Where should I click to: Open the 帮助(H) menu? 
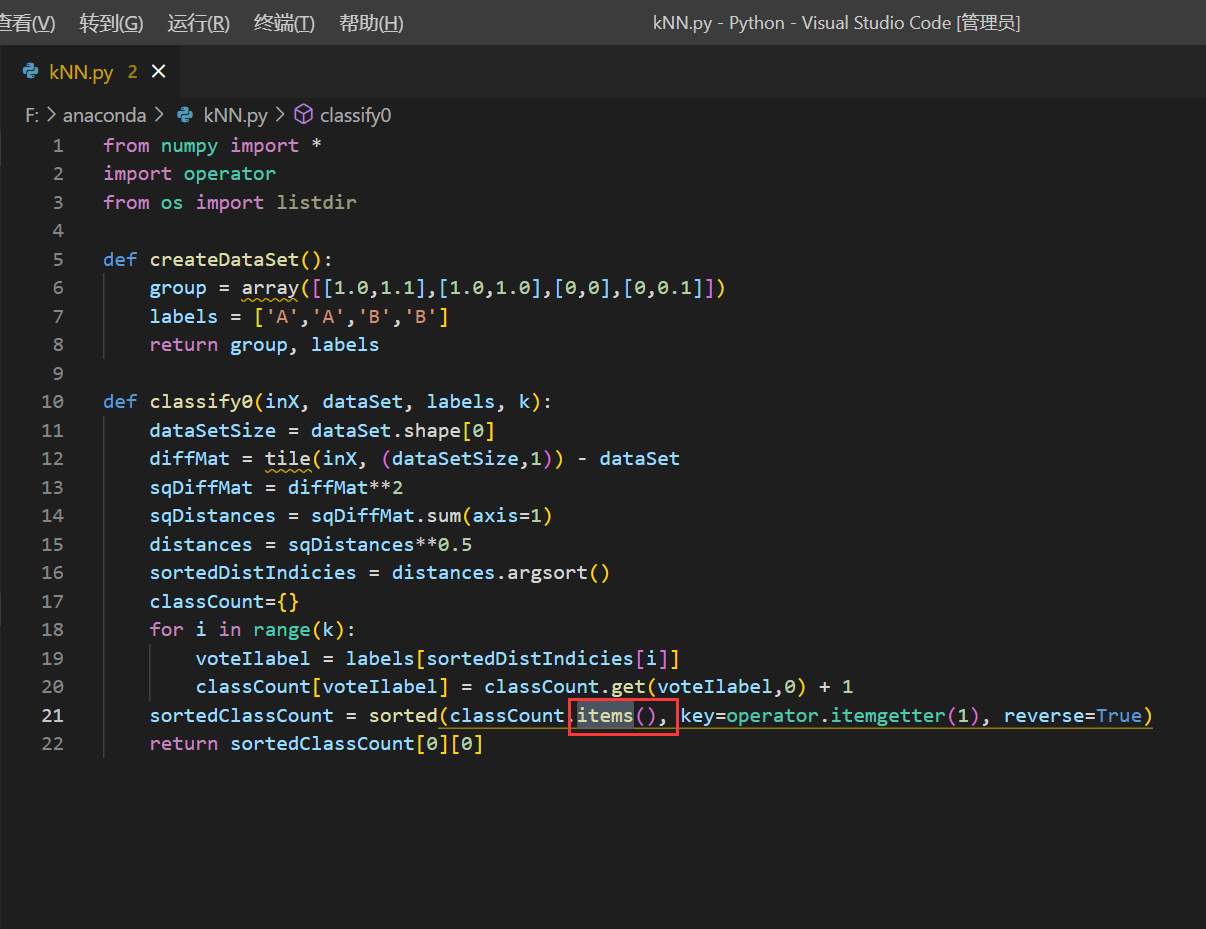371,23
